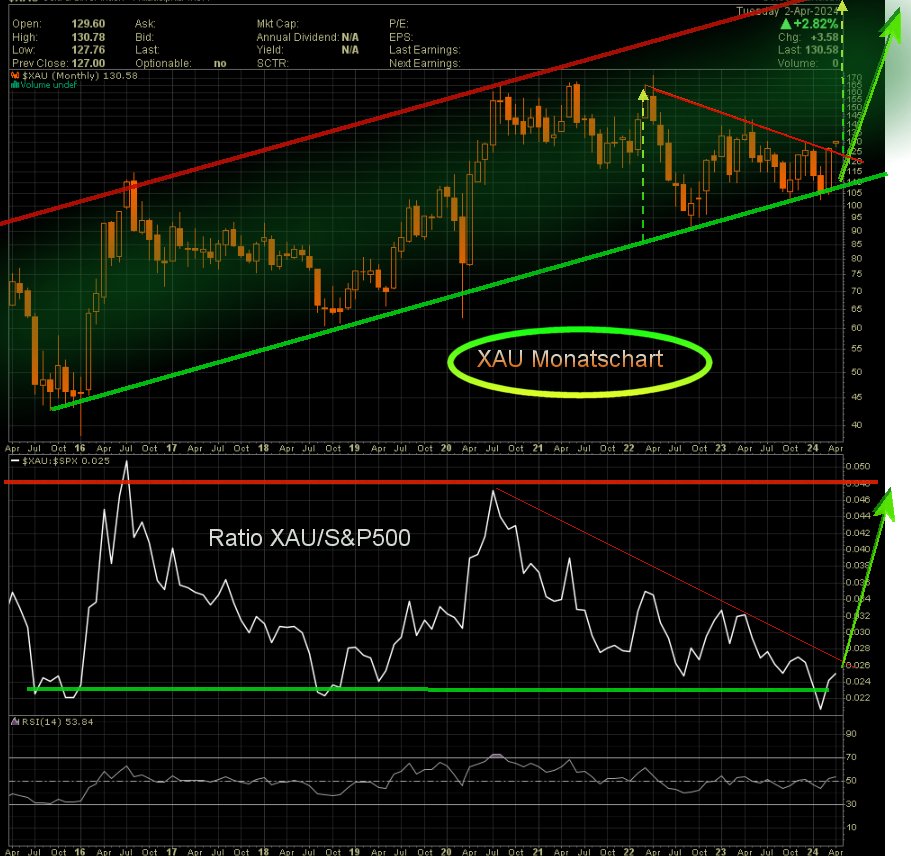Click the date Tuesday 2-Apr-2024

[787, 11]
